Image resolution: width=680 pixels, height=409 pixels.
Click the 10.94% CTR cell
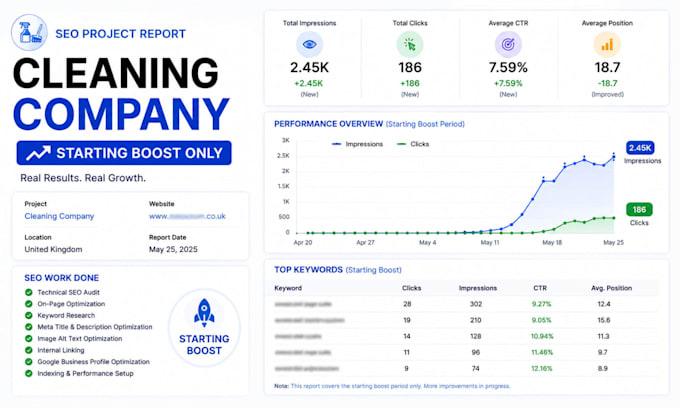542,336
